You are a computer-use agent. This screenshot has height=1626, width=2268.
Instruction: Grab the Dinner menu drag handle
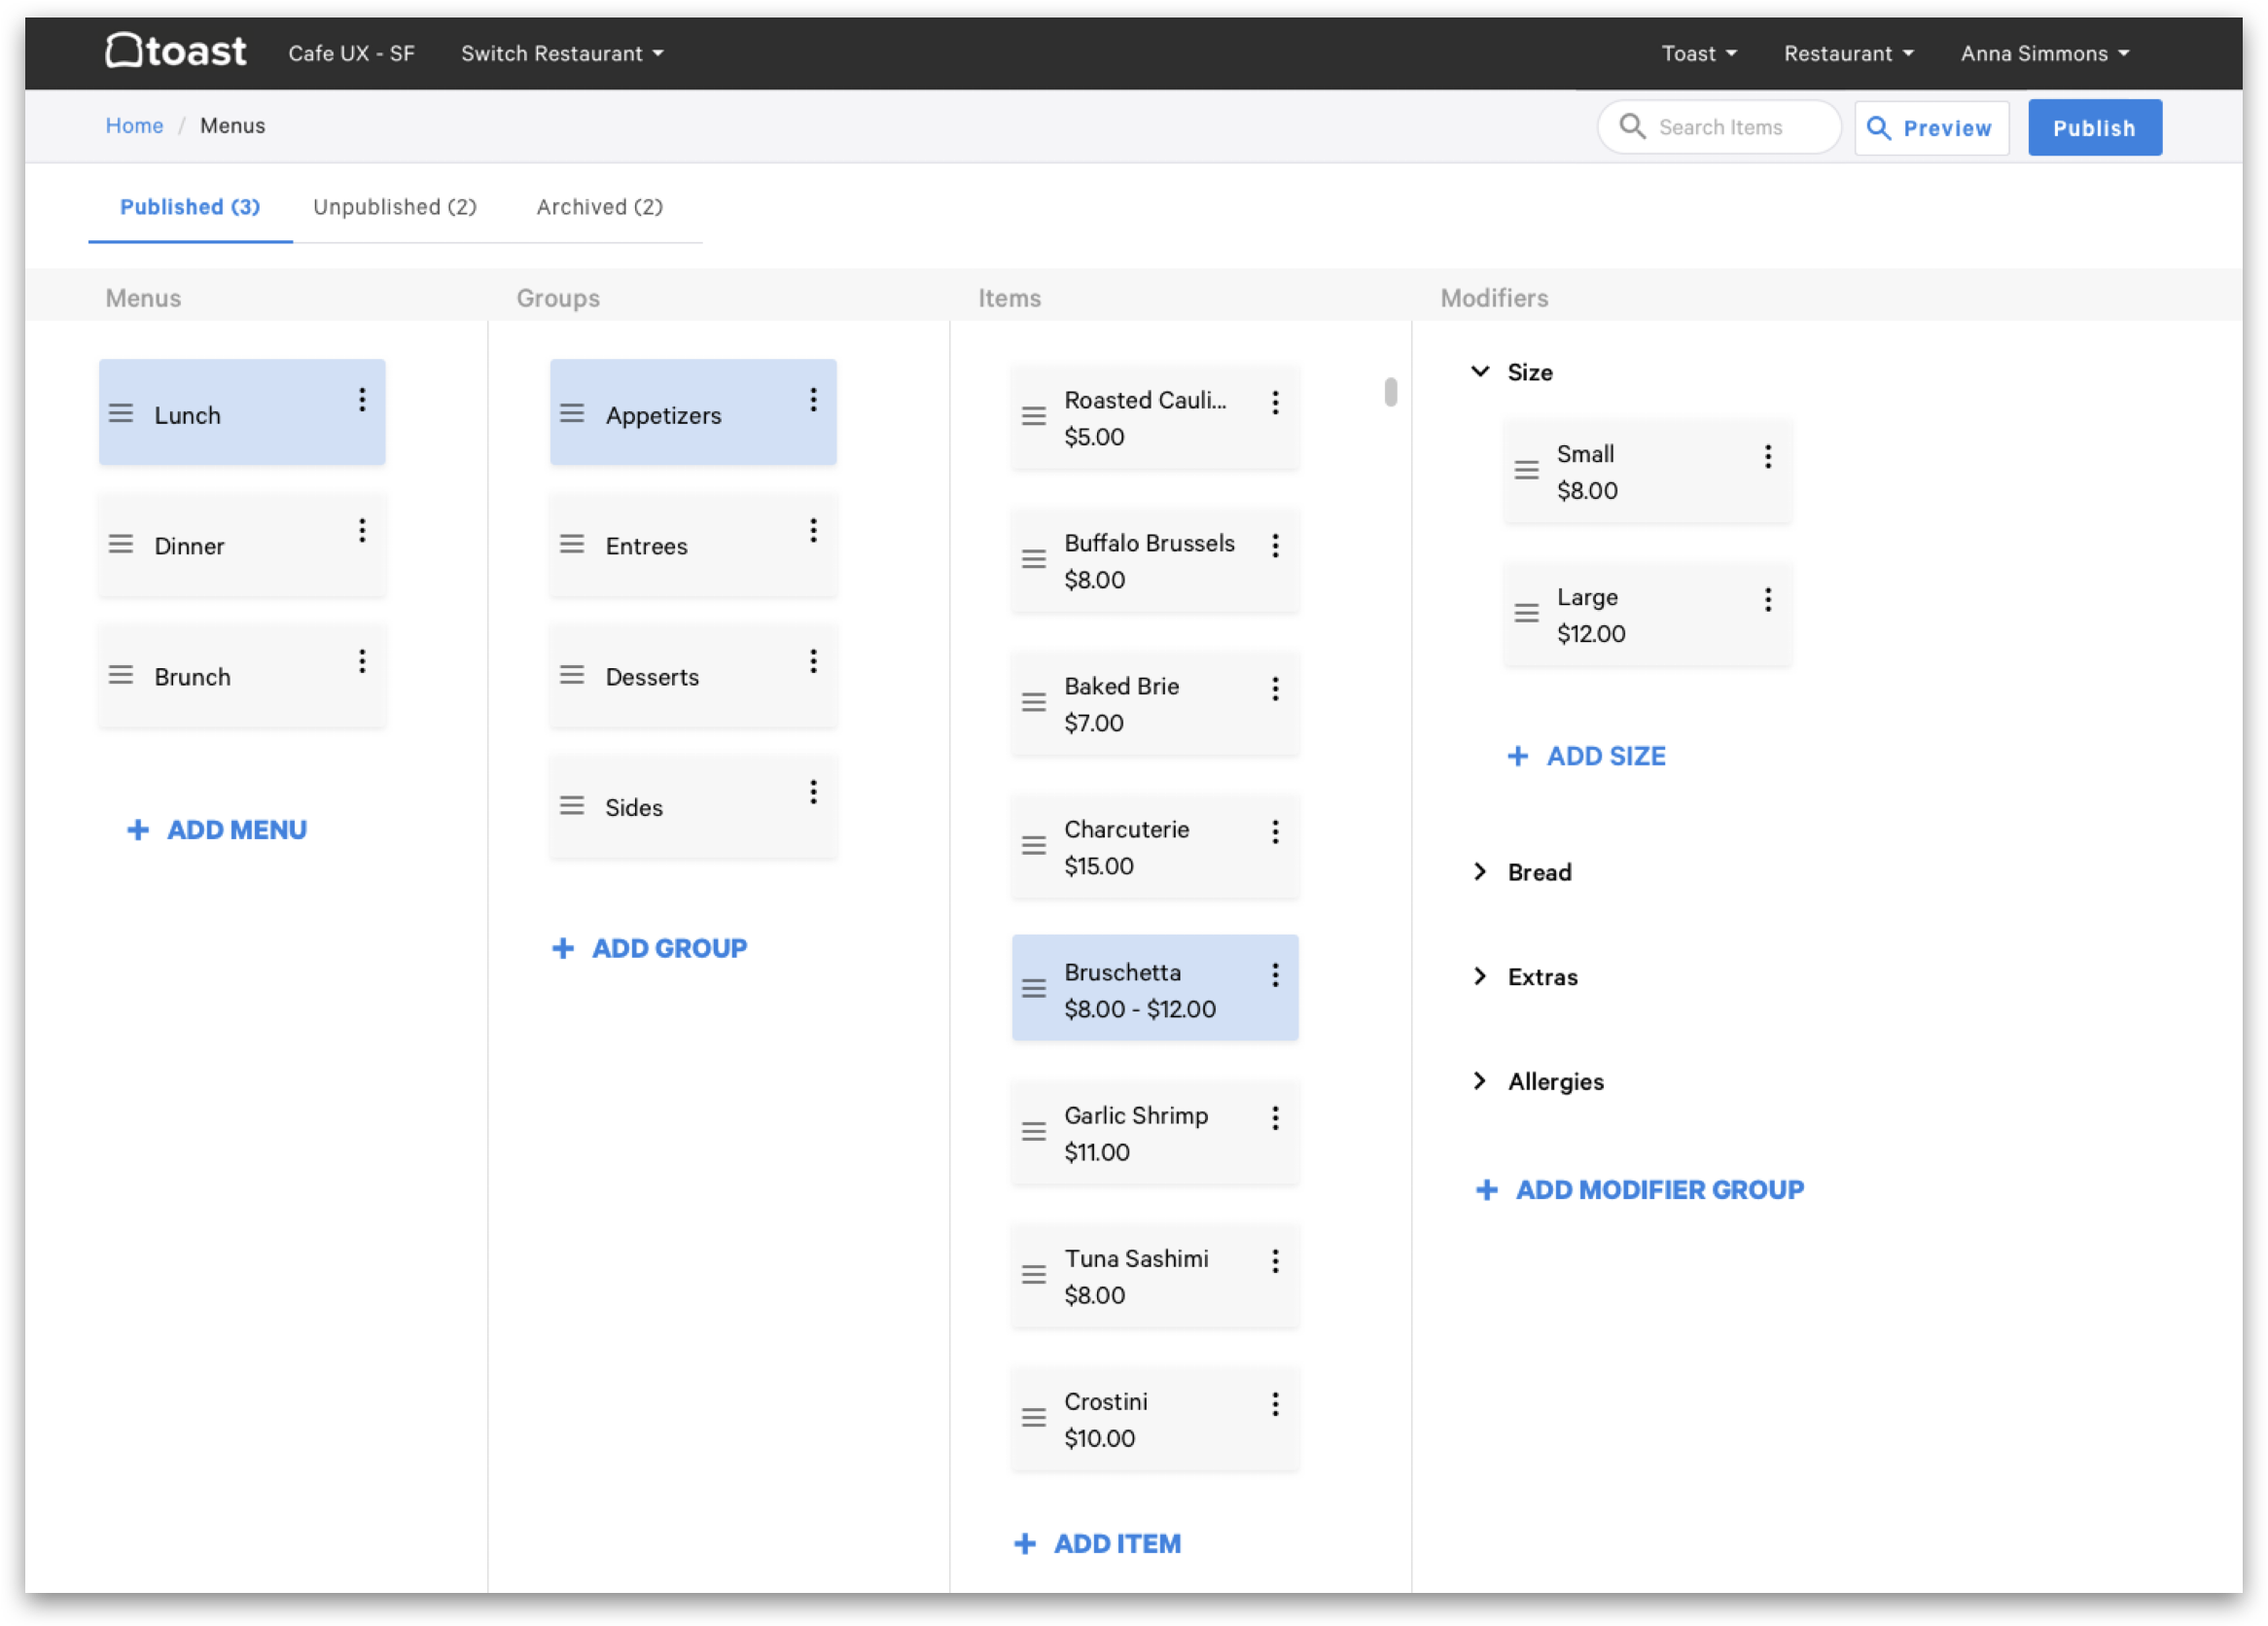(121, 544)
